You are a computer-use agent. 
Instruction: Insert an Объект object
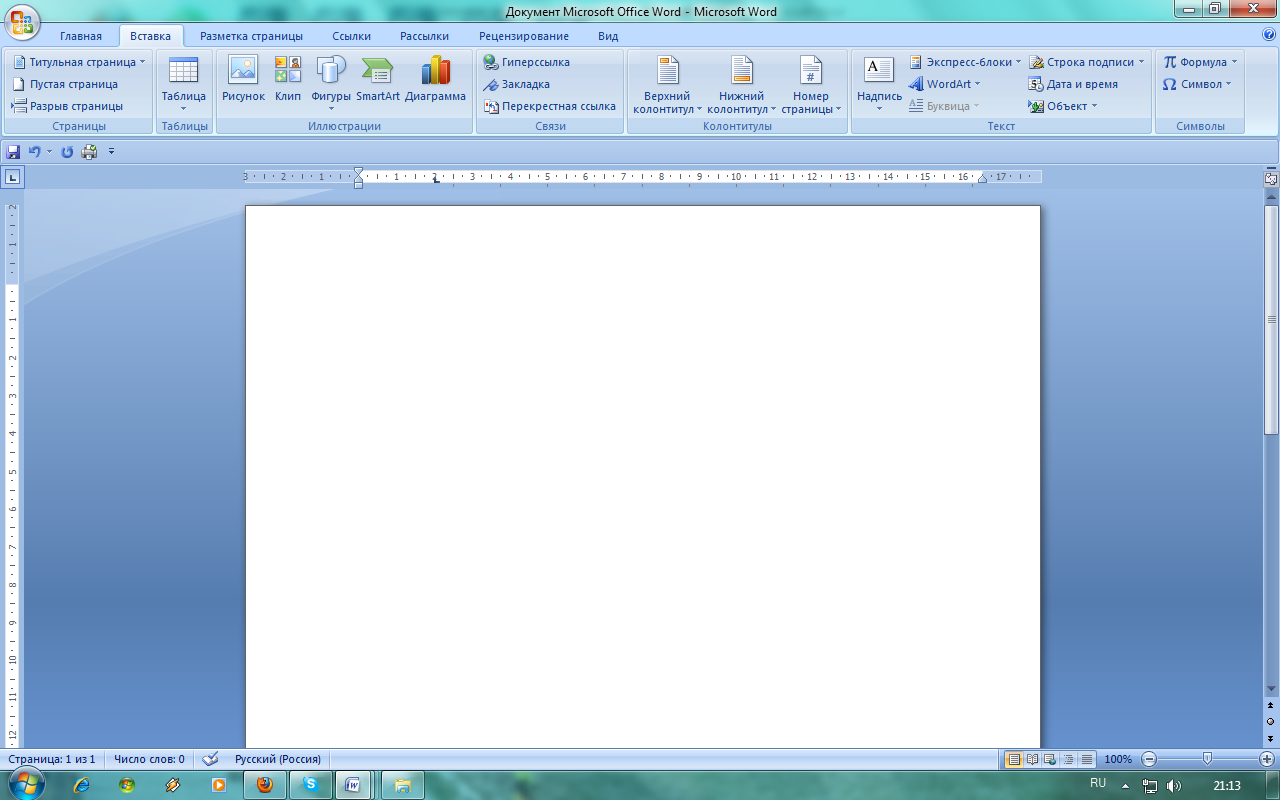(x=1063, y=106)
